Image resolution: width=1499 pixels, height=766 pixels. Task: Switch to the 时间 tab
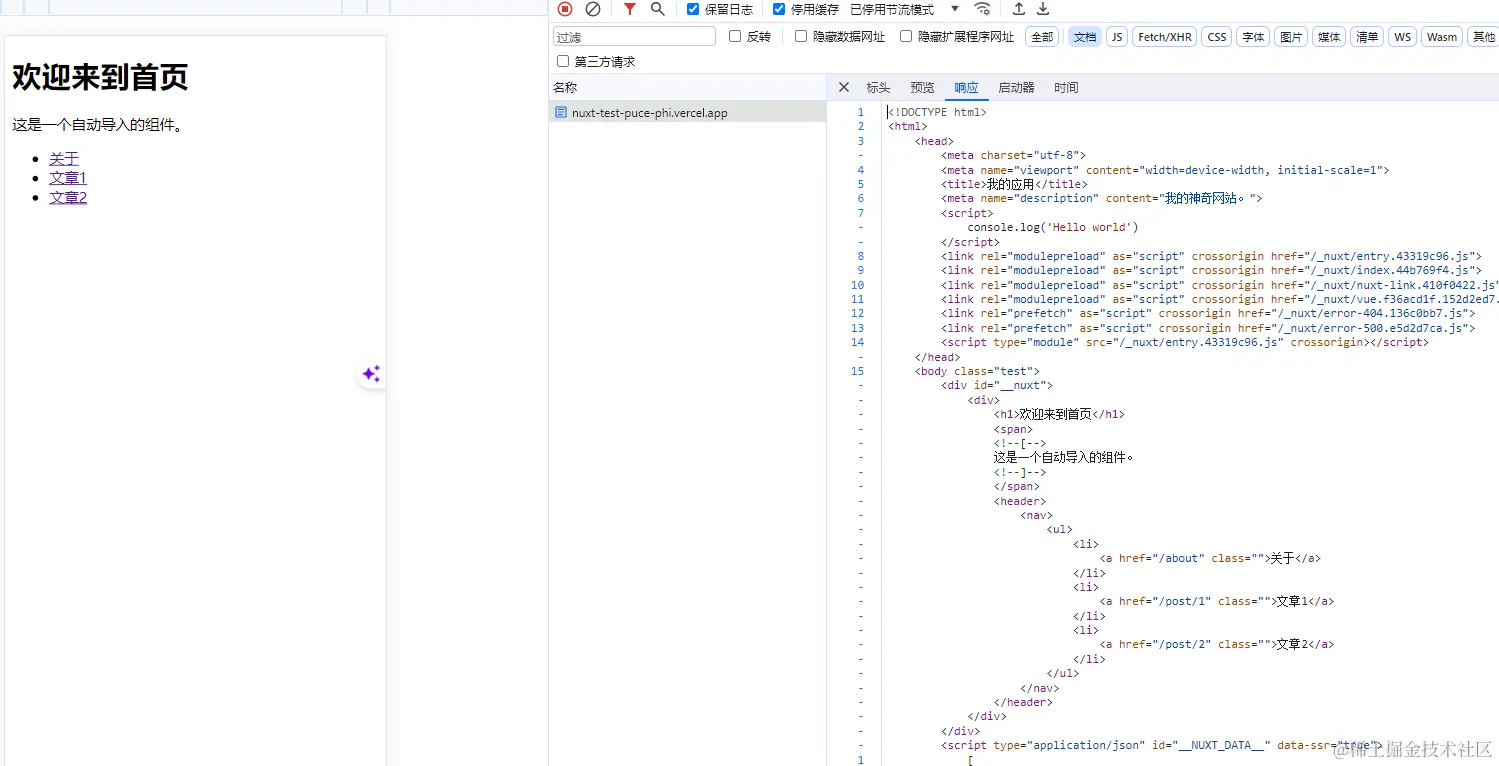pyautogui.click(x=1066, y=88)
